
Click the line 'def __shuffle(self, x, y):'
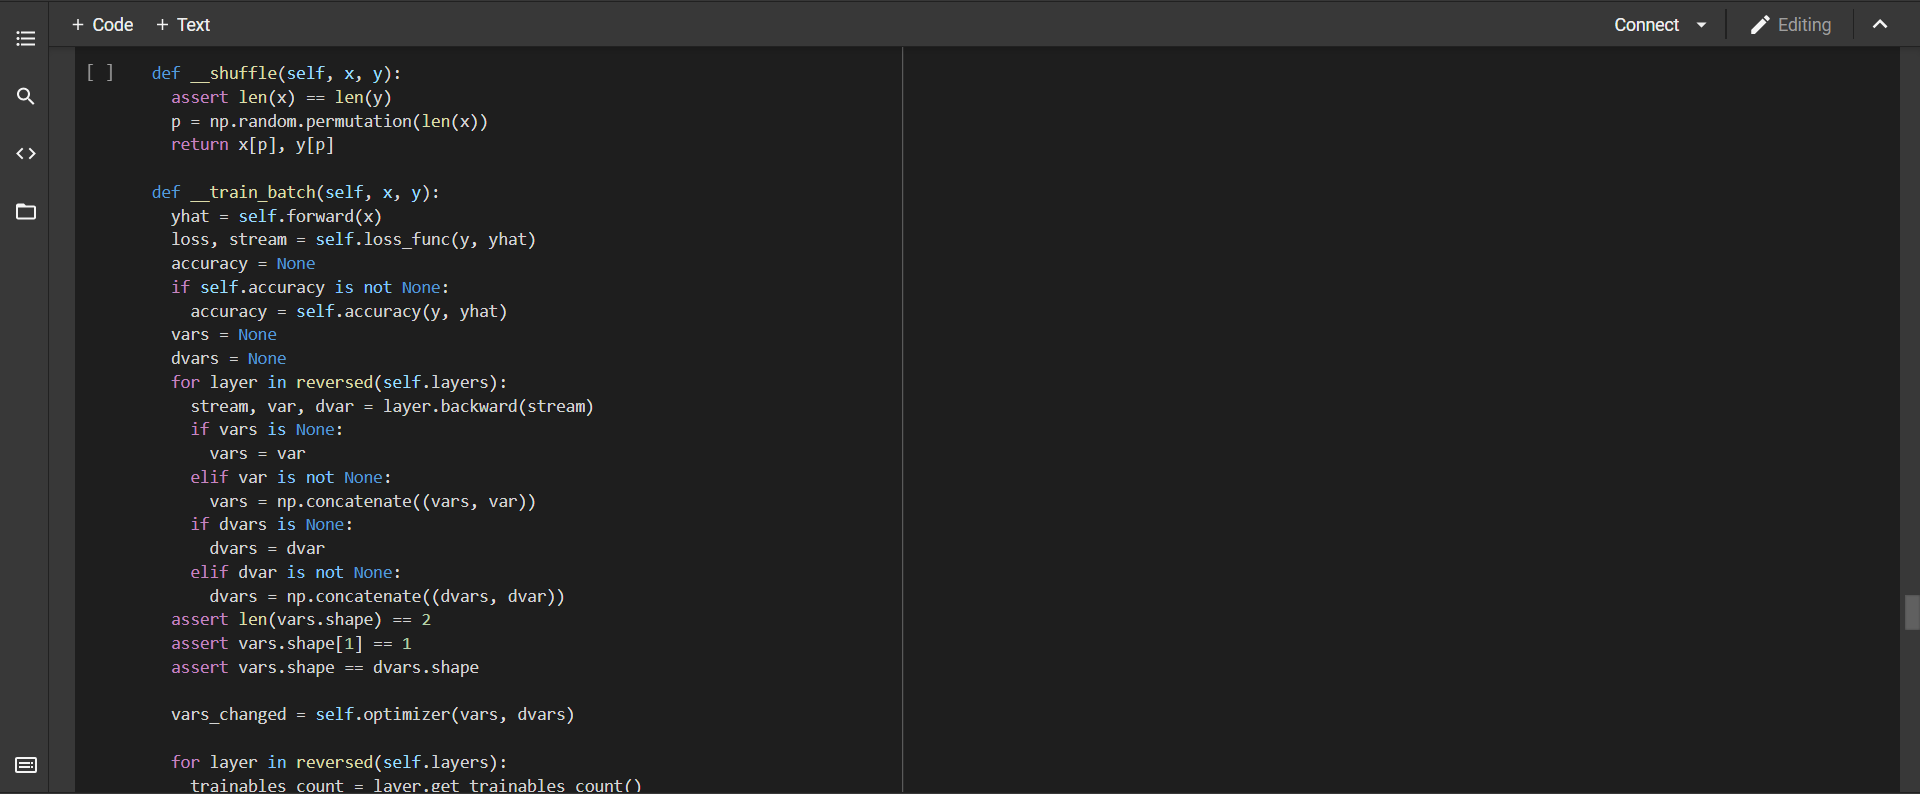pyautogui.click(x=276, y=73)
